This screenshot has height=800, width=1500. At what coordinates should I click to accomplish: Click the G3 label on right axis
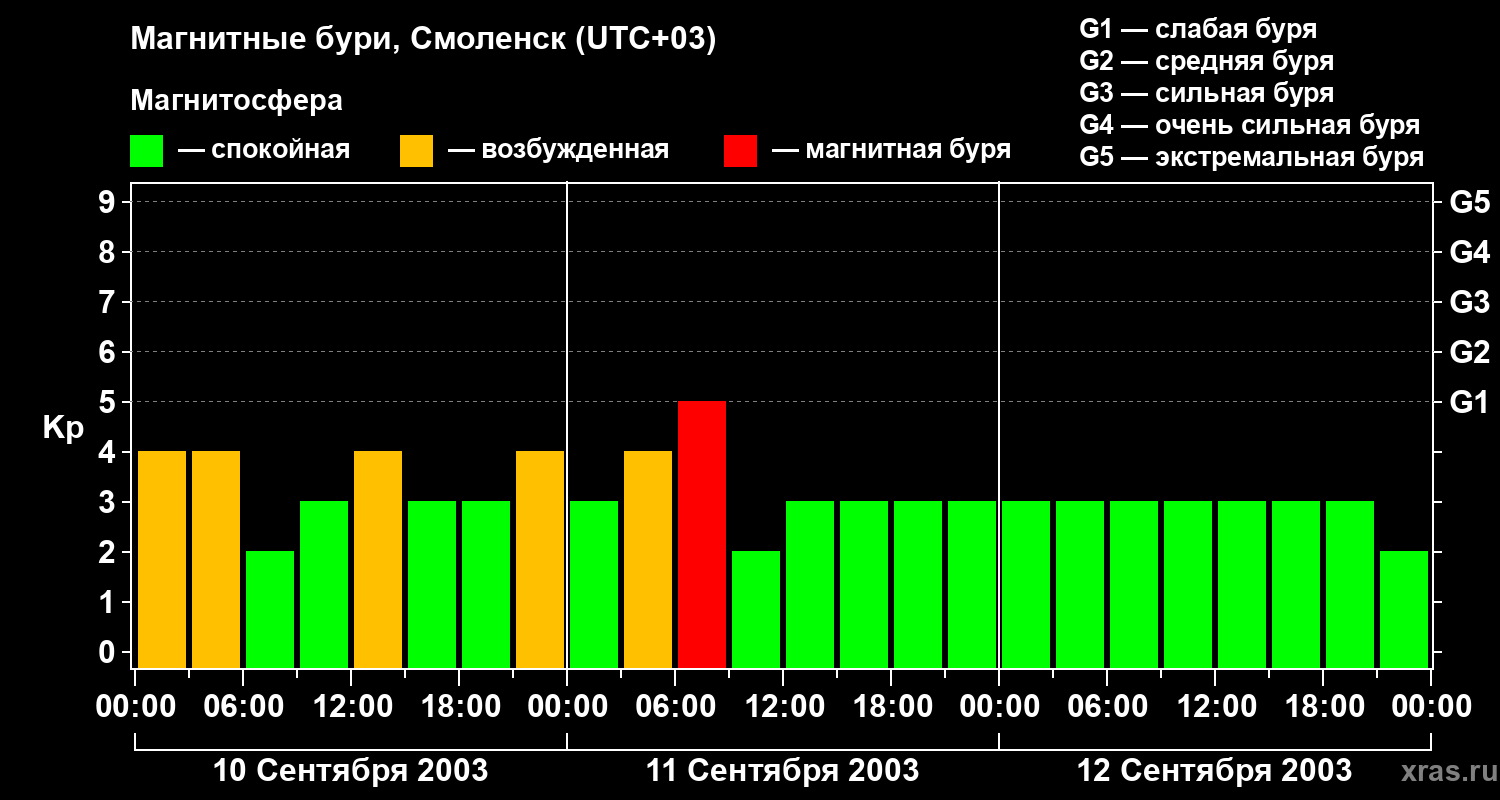click(x=1469, y=302)
